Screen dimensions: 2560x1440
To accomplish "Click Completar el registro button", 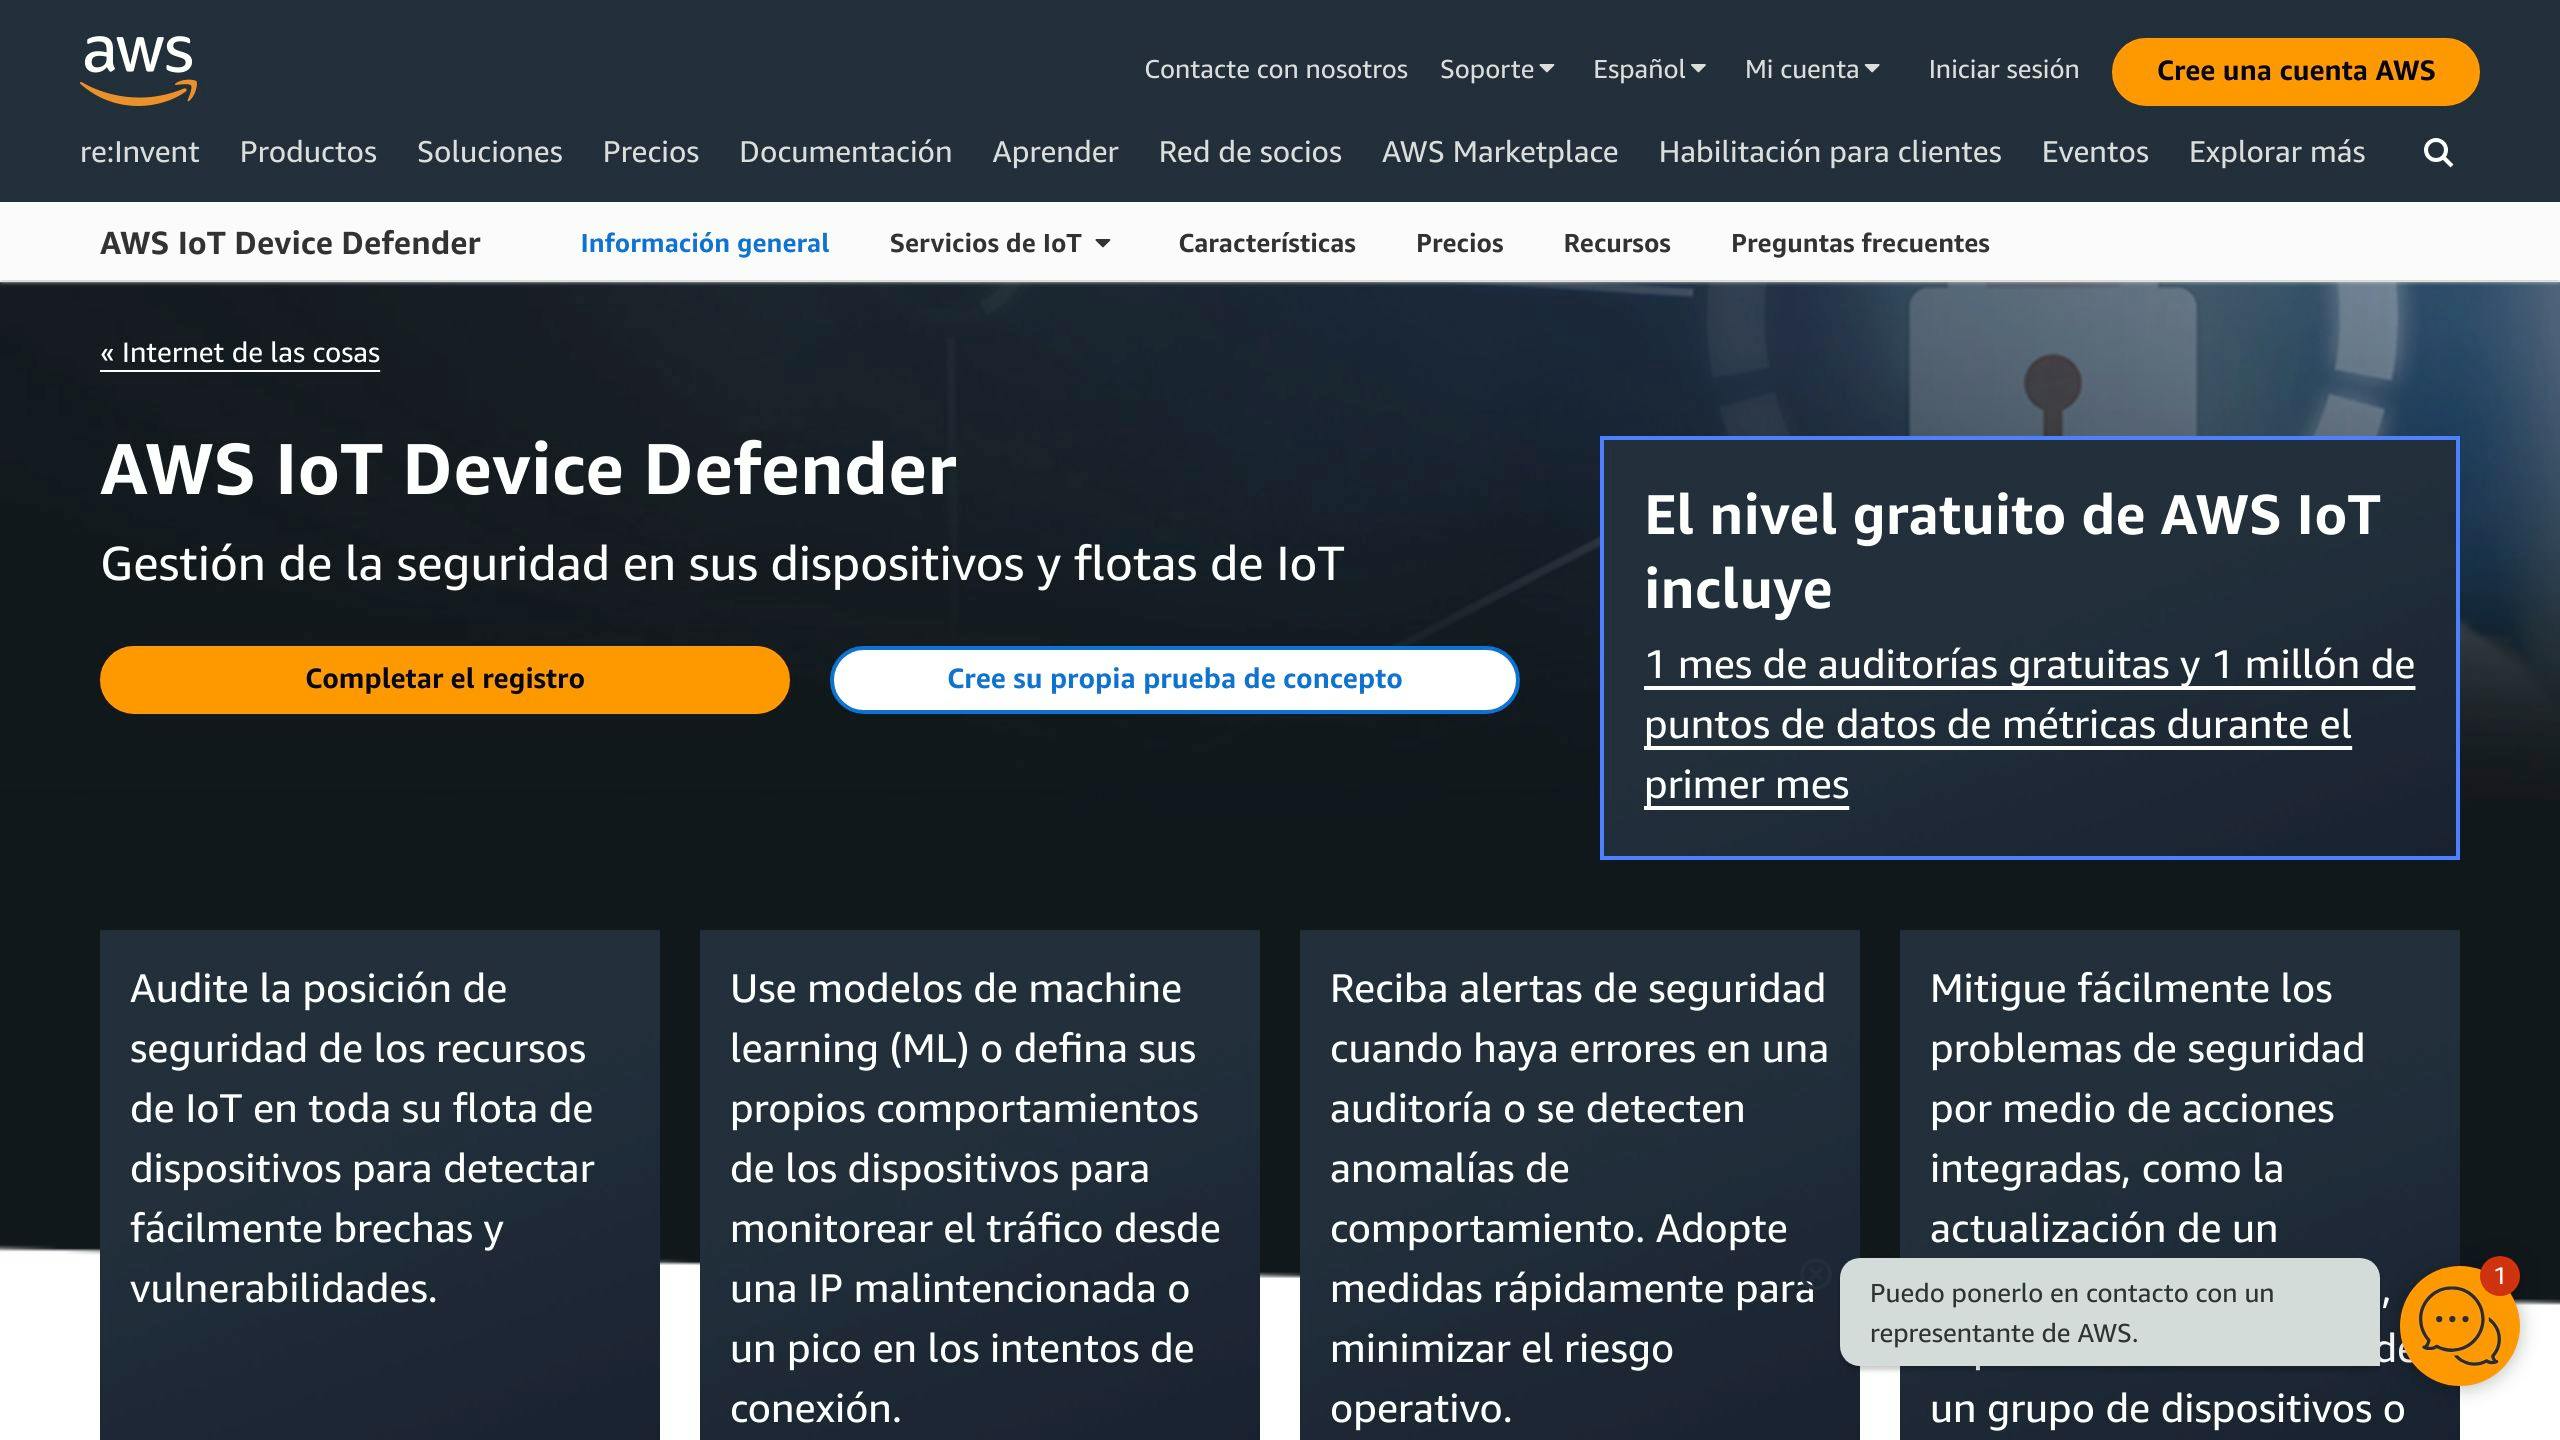I will 445,679.
